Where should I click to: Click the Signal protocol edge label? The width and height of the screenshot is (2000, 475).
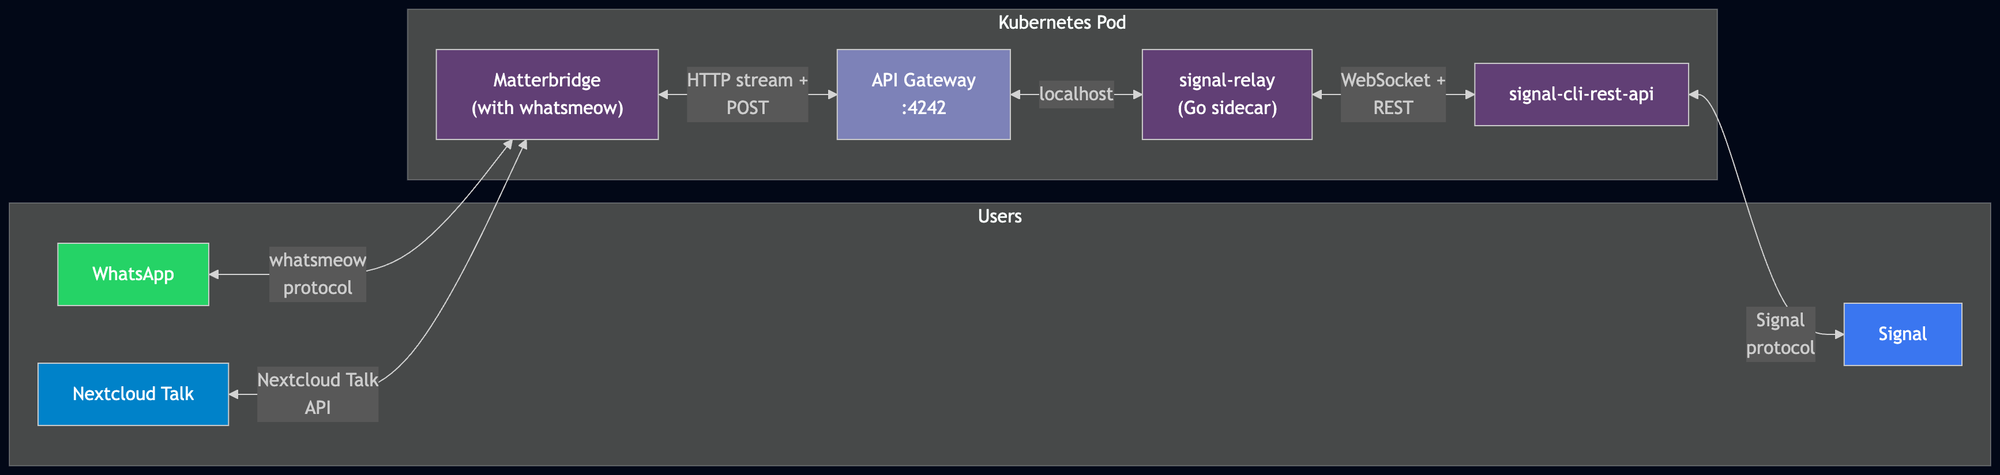pos(1779,334)
